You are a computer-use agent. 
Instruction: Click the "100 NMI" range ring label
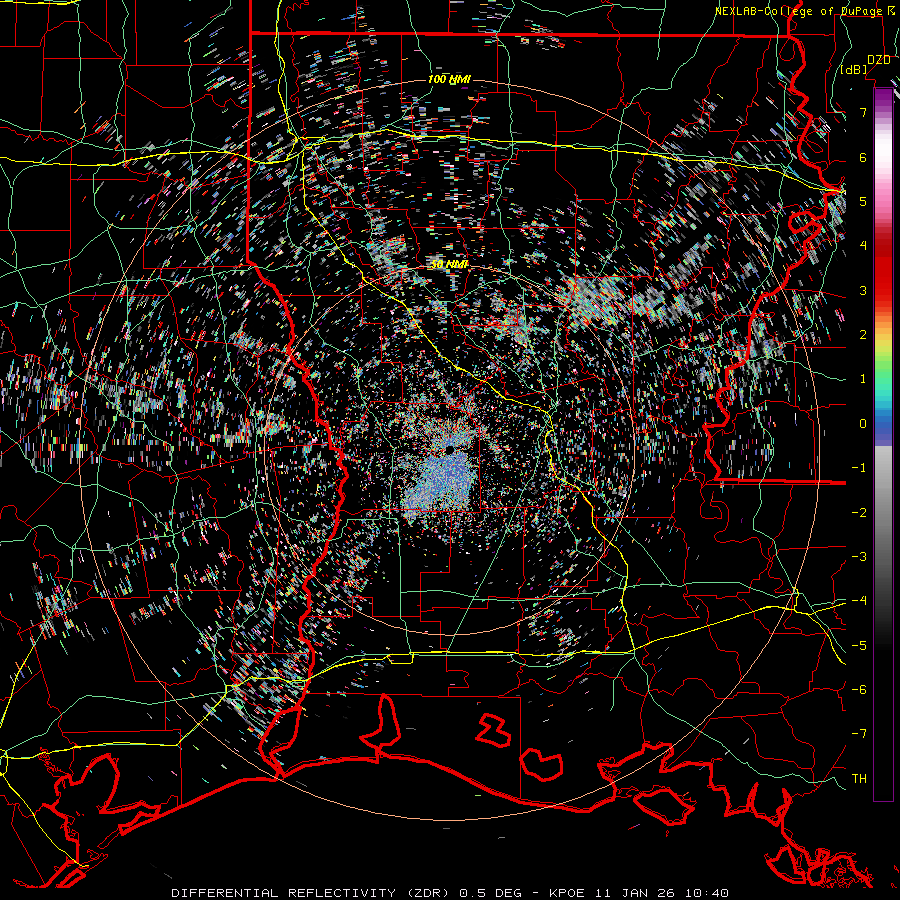(x=449, y=79)
